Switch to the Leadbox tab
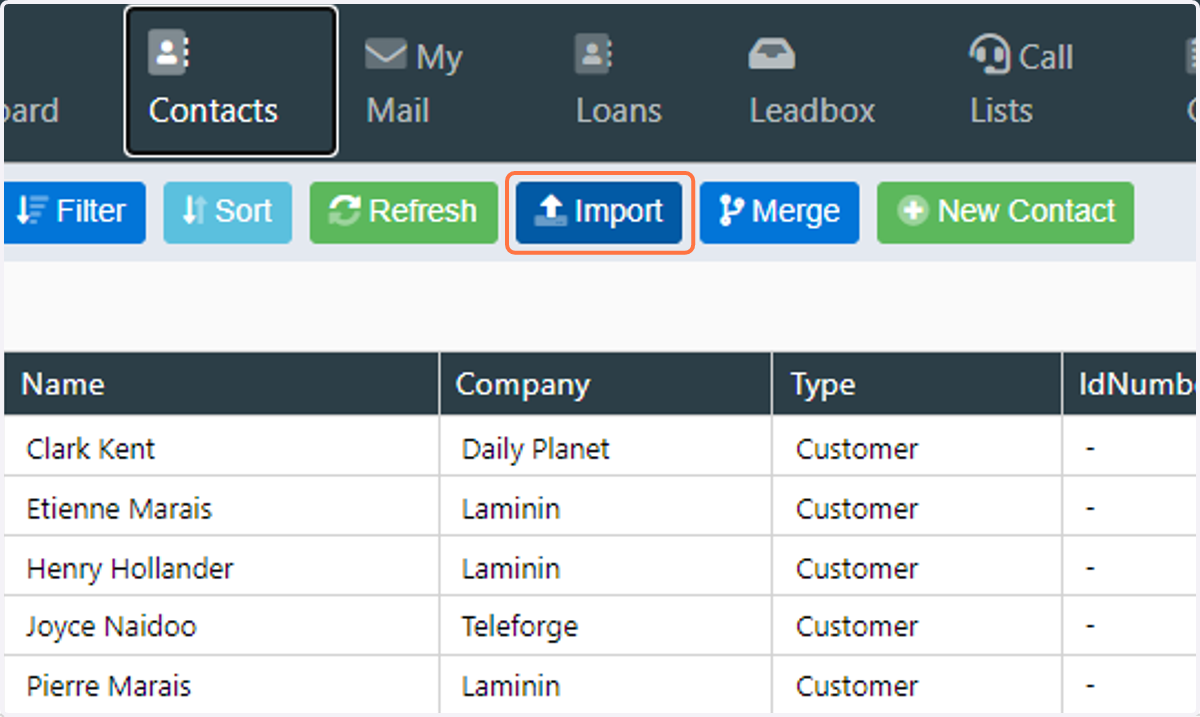 point(812,82)
